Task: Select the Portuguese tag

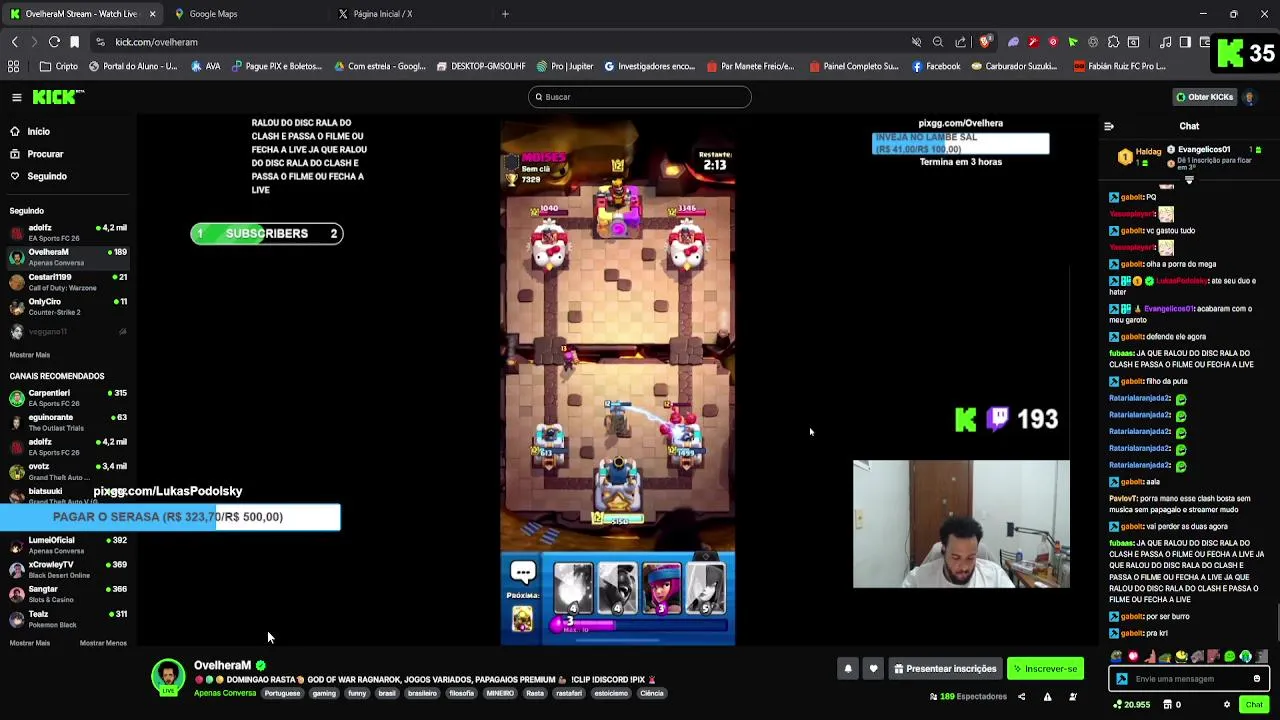Action: [282, 693]
